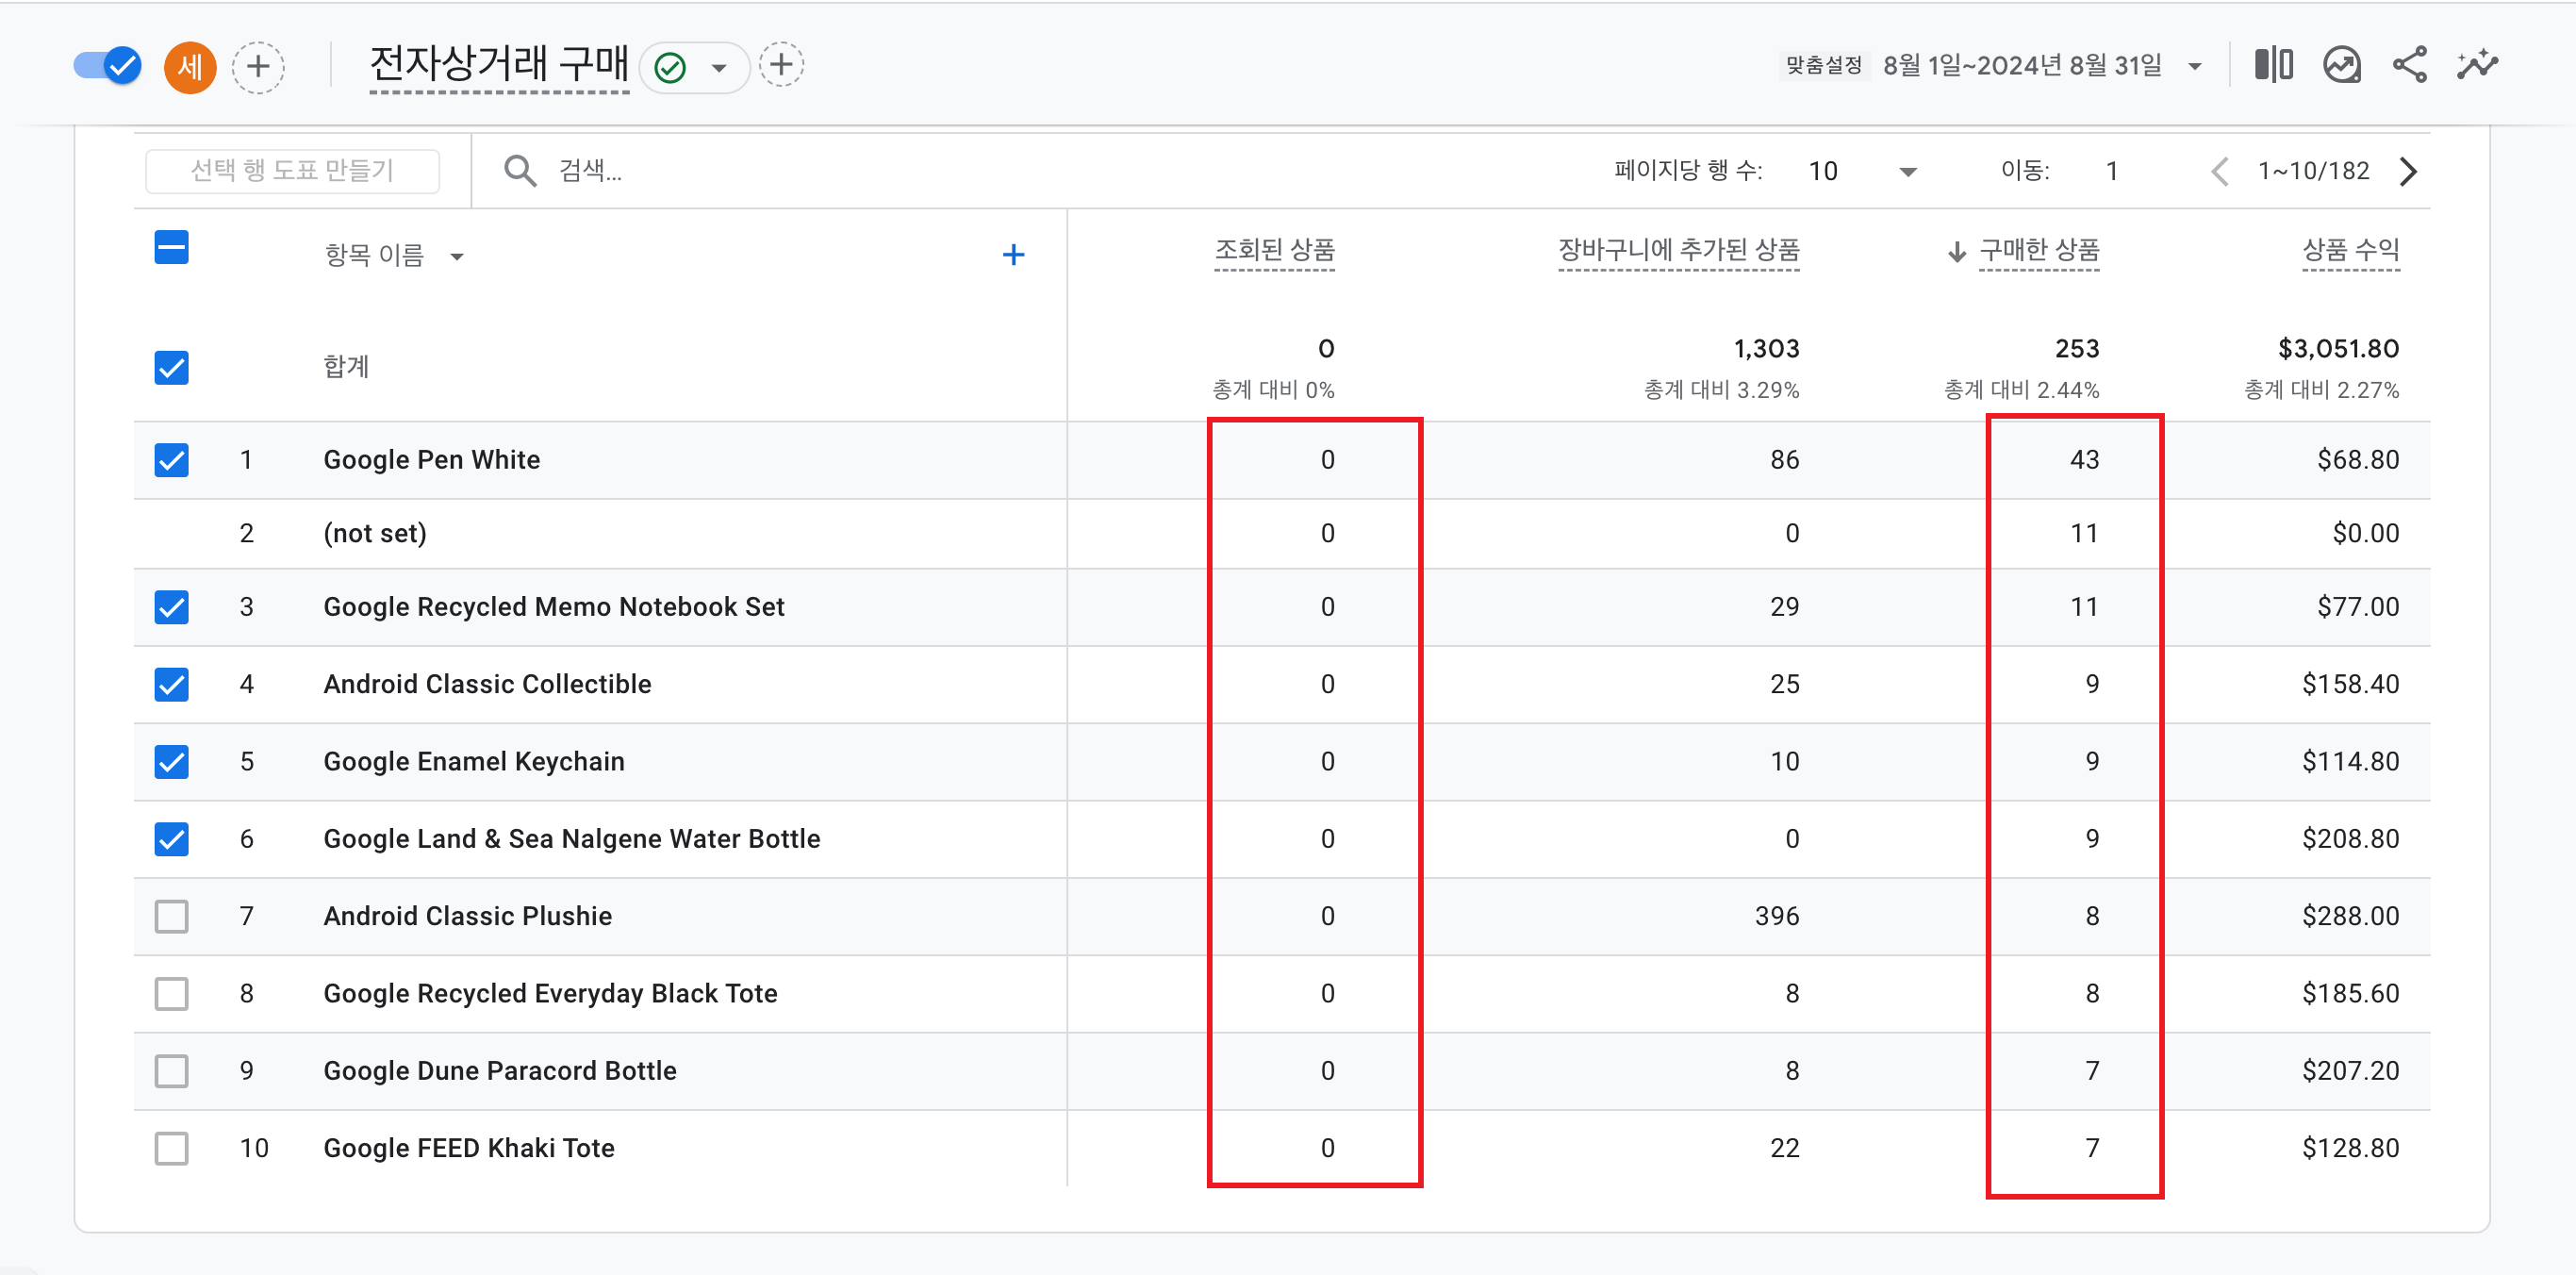Click the 맞춤설정 date label
The width and height of the screenshot is (2576, 1275).
click(1824, 66)
